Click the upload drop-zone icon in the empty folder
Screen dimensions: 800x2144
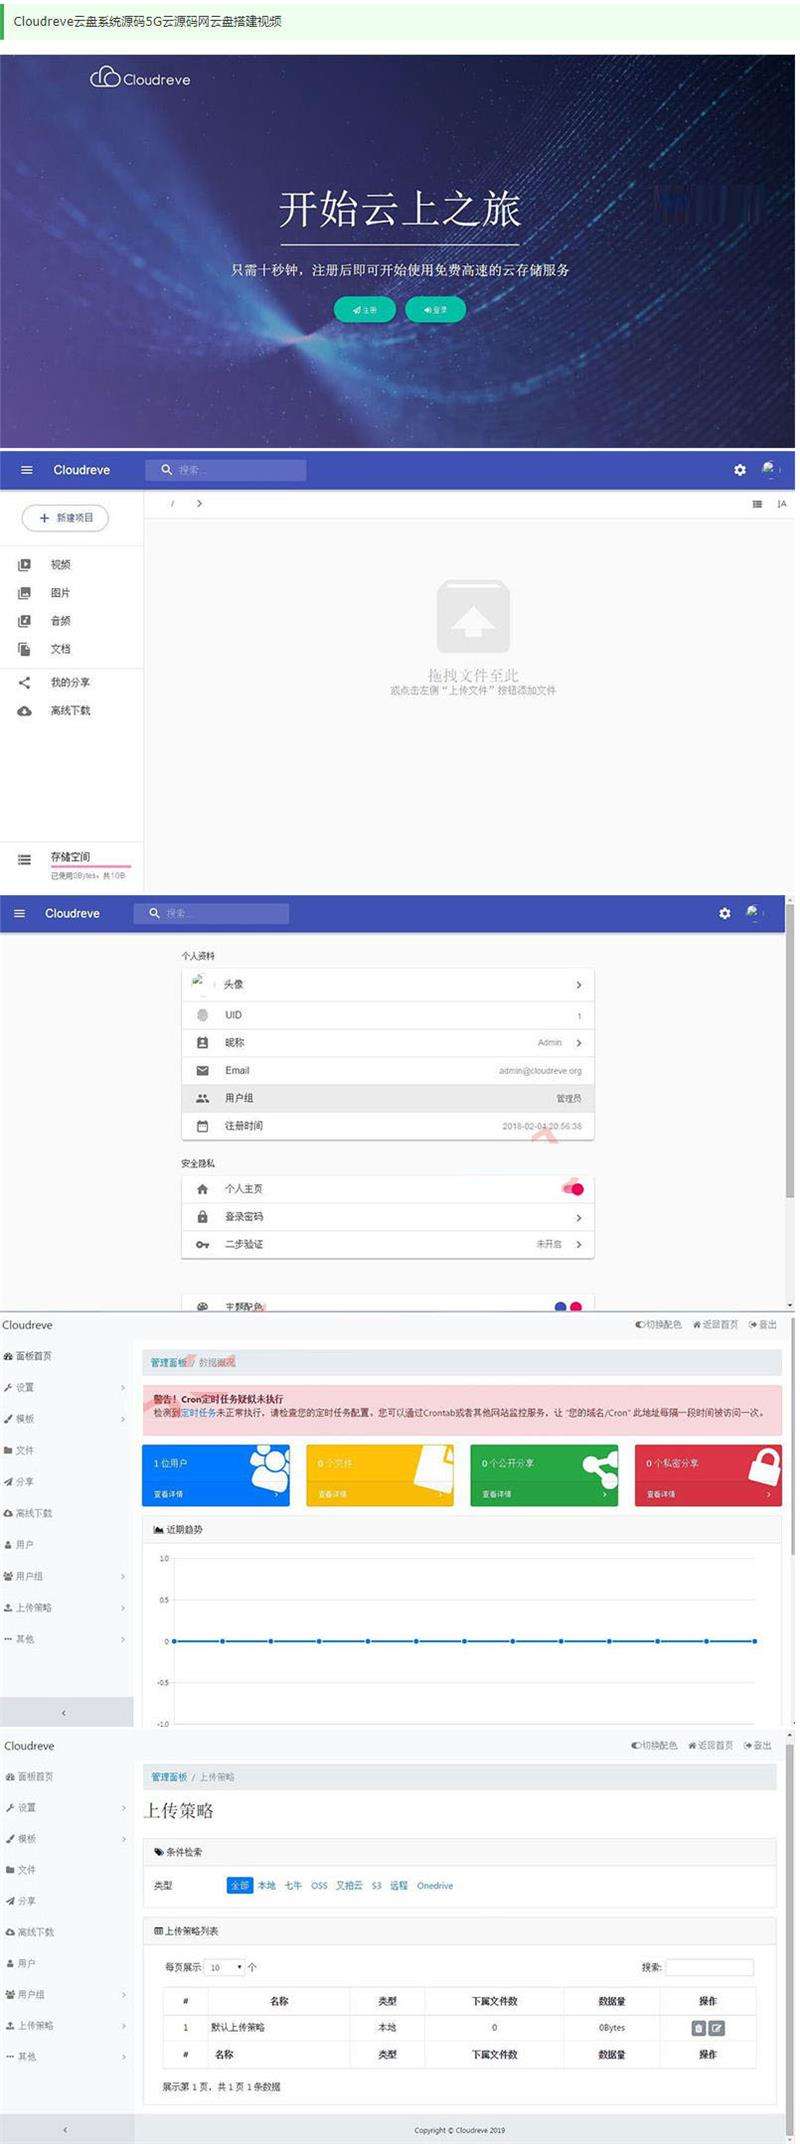pos(473,617)
